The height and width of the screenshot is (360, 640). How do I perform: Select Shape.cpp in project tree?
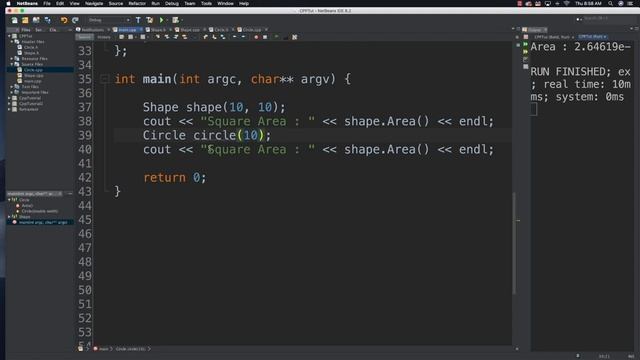click(x=33, y=76)
